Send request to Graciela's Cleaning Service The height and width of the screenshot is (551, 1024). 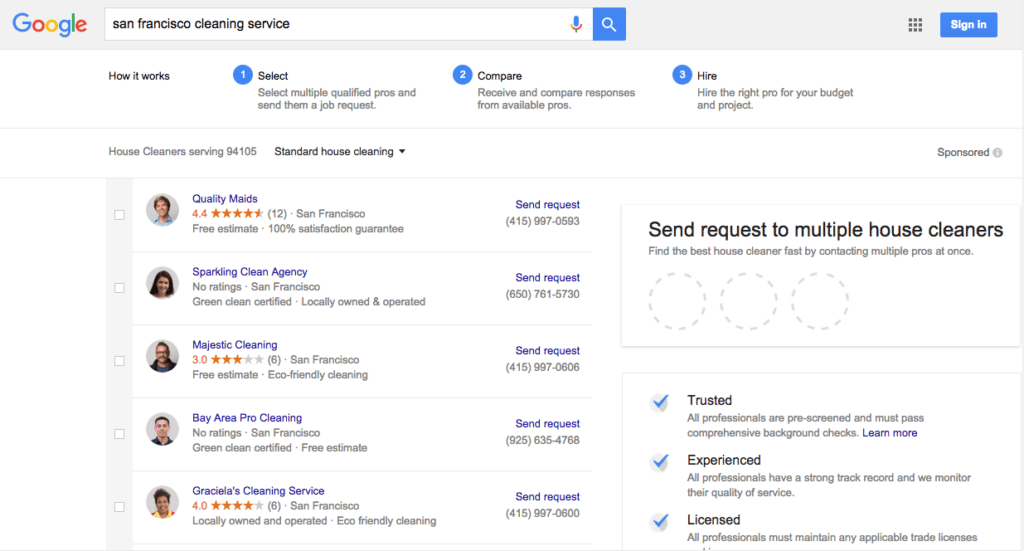point(547,497)
